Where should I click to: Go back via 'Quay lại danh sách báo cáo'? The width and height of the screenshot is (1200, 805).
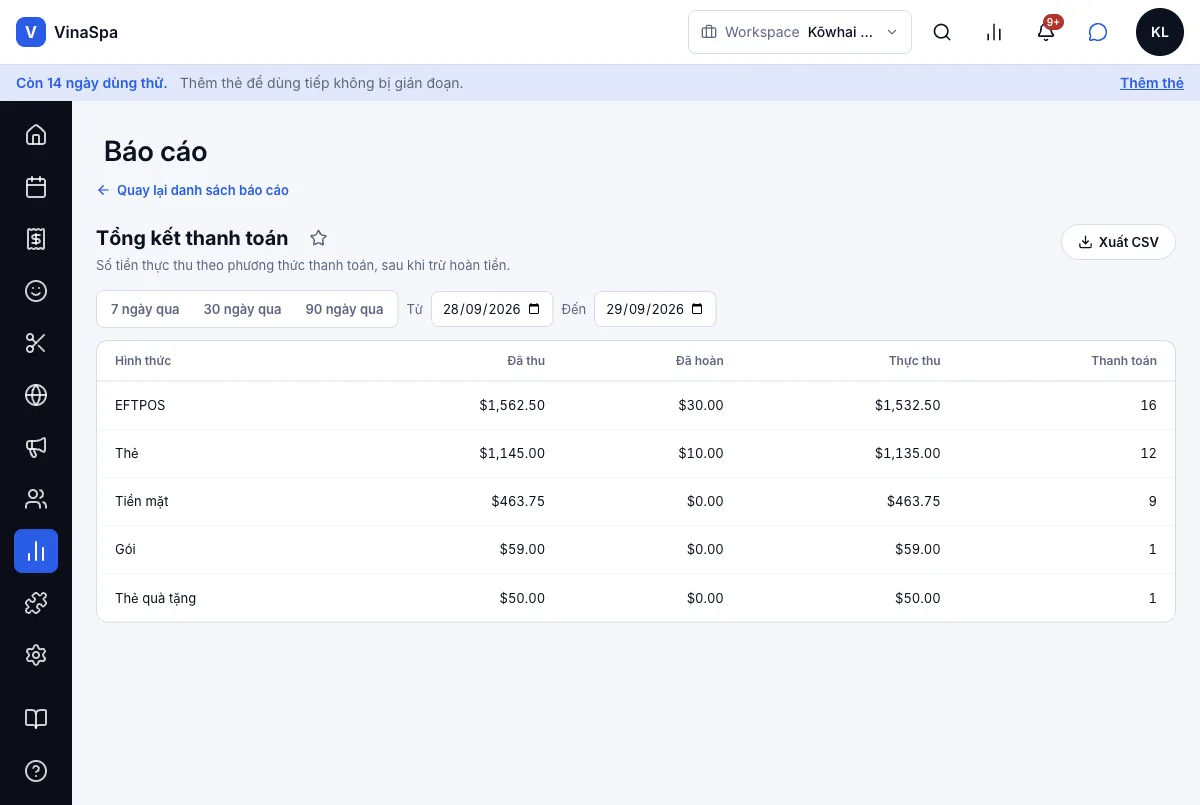tap(193, 190)
